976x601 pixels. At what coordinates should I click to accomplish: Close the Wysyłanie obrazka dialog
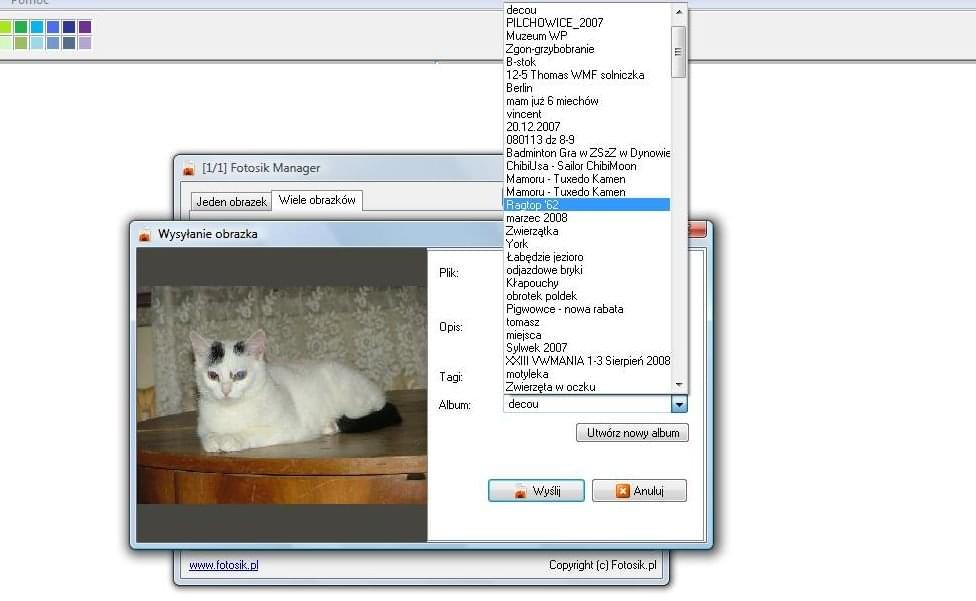[x=697, y=229]
